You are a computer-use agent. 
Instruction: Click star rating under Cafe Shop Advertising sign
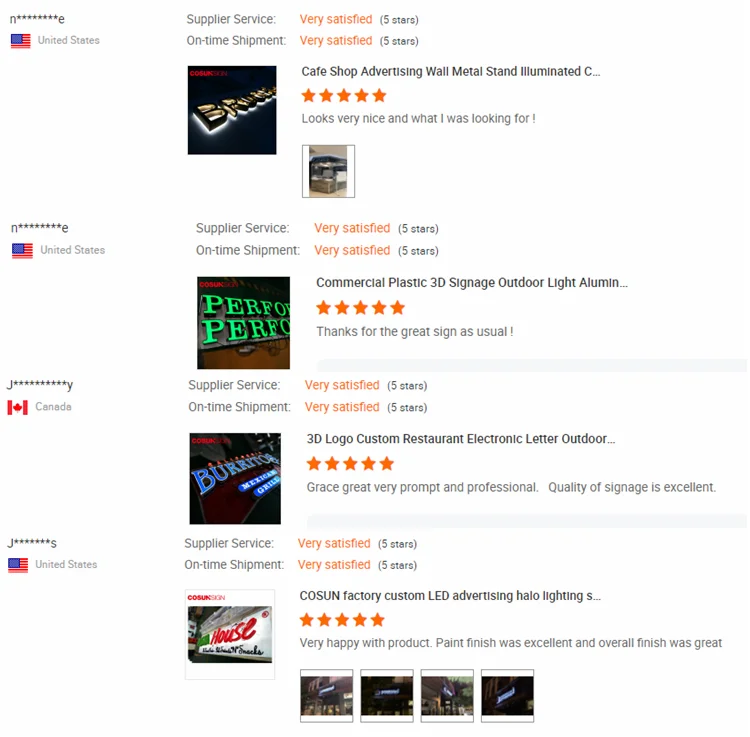coord(343,96)
